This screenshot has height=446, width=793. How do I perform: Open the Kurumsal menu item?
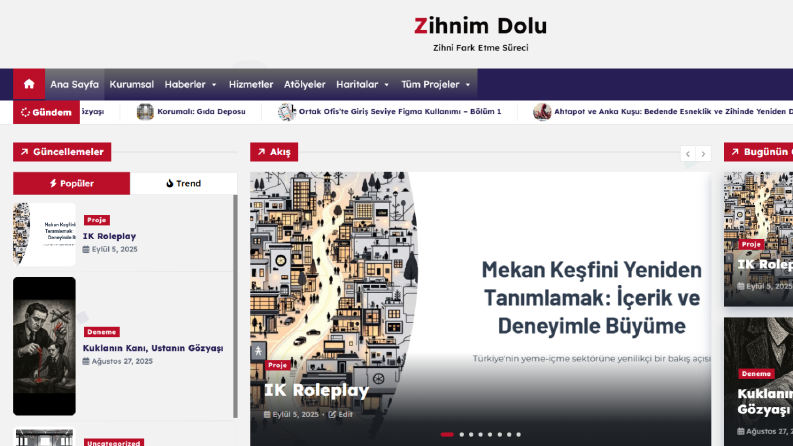click(x=131, y=84)
